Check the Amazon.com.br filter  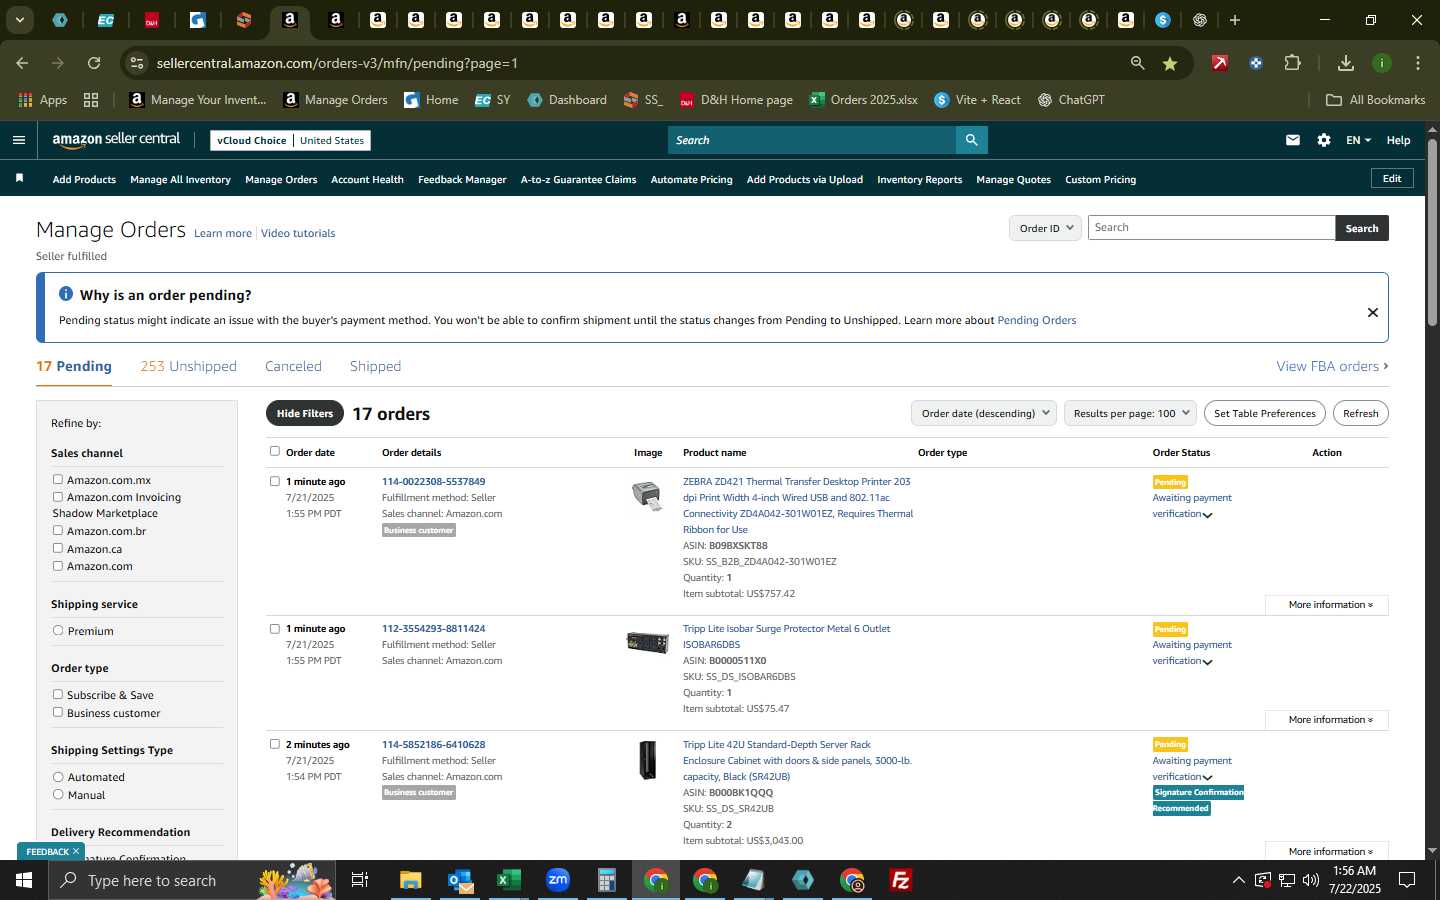pos(58,531)
